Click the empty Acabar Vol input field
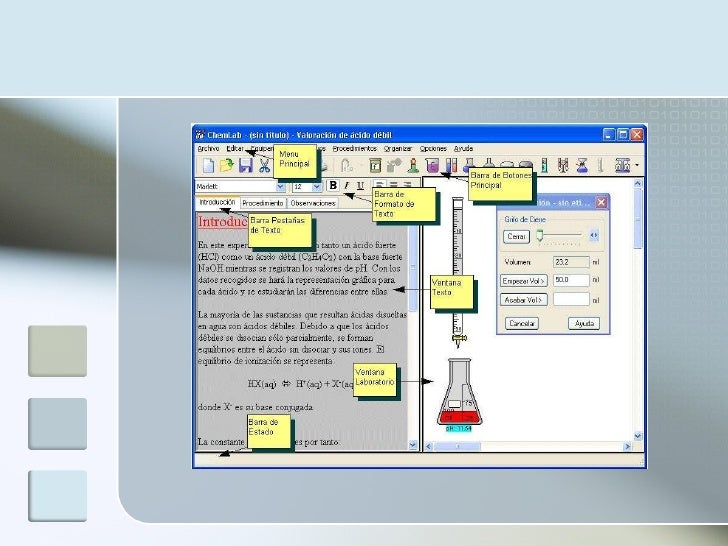The width and height of the screenshot is (728, 546). coord(571,299)
